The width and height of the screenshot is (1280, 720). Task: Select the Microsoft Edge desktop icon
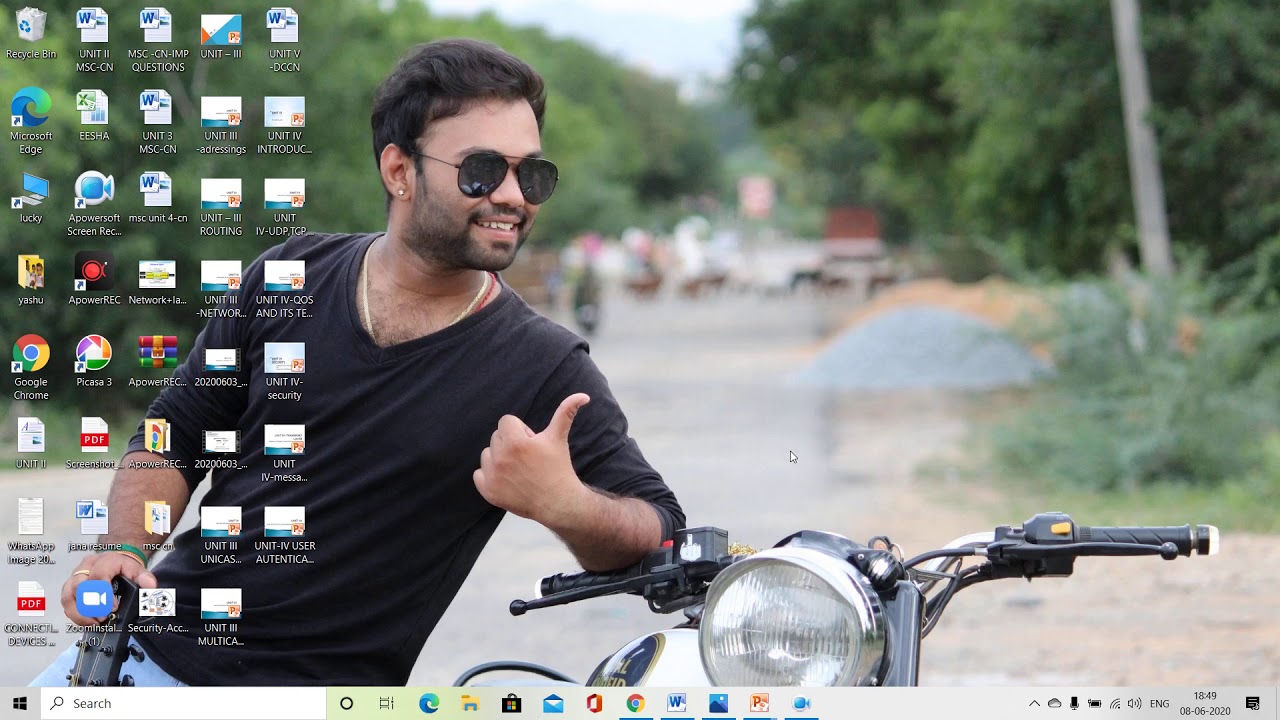pos(31,112)
